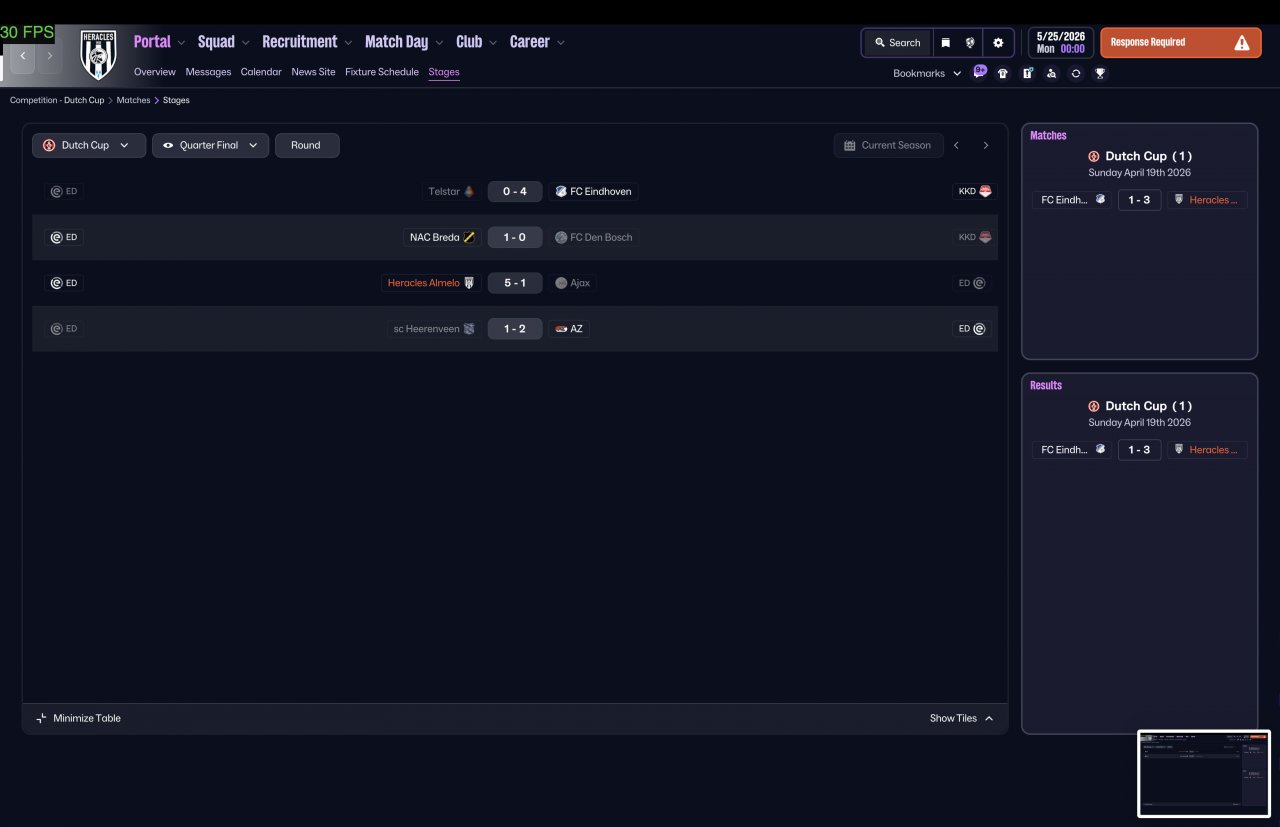Click the ED badge at right of Ajax row
The width and height of the screenshot is (1280, 827).
click(x=972, y=283)
